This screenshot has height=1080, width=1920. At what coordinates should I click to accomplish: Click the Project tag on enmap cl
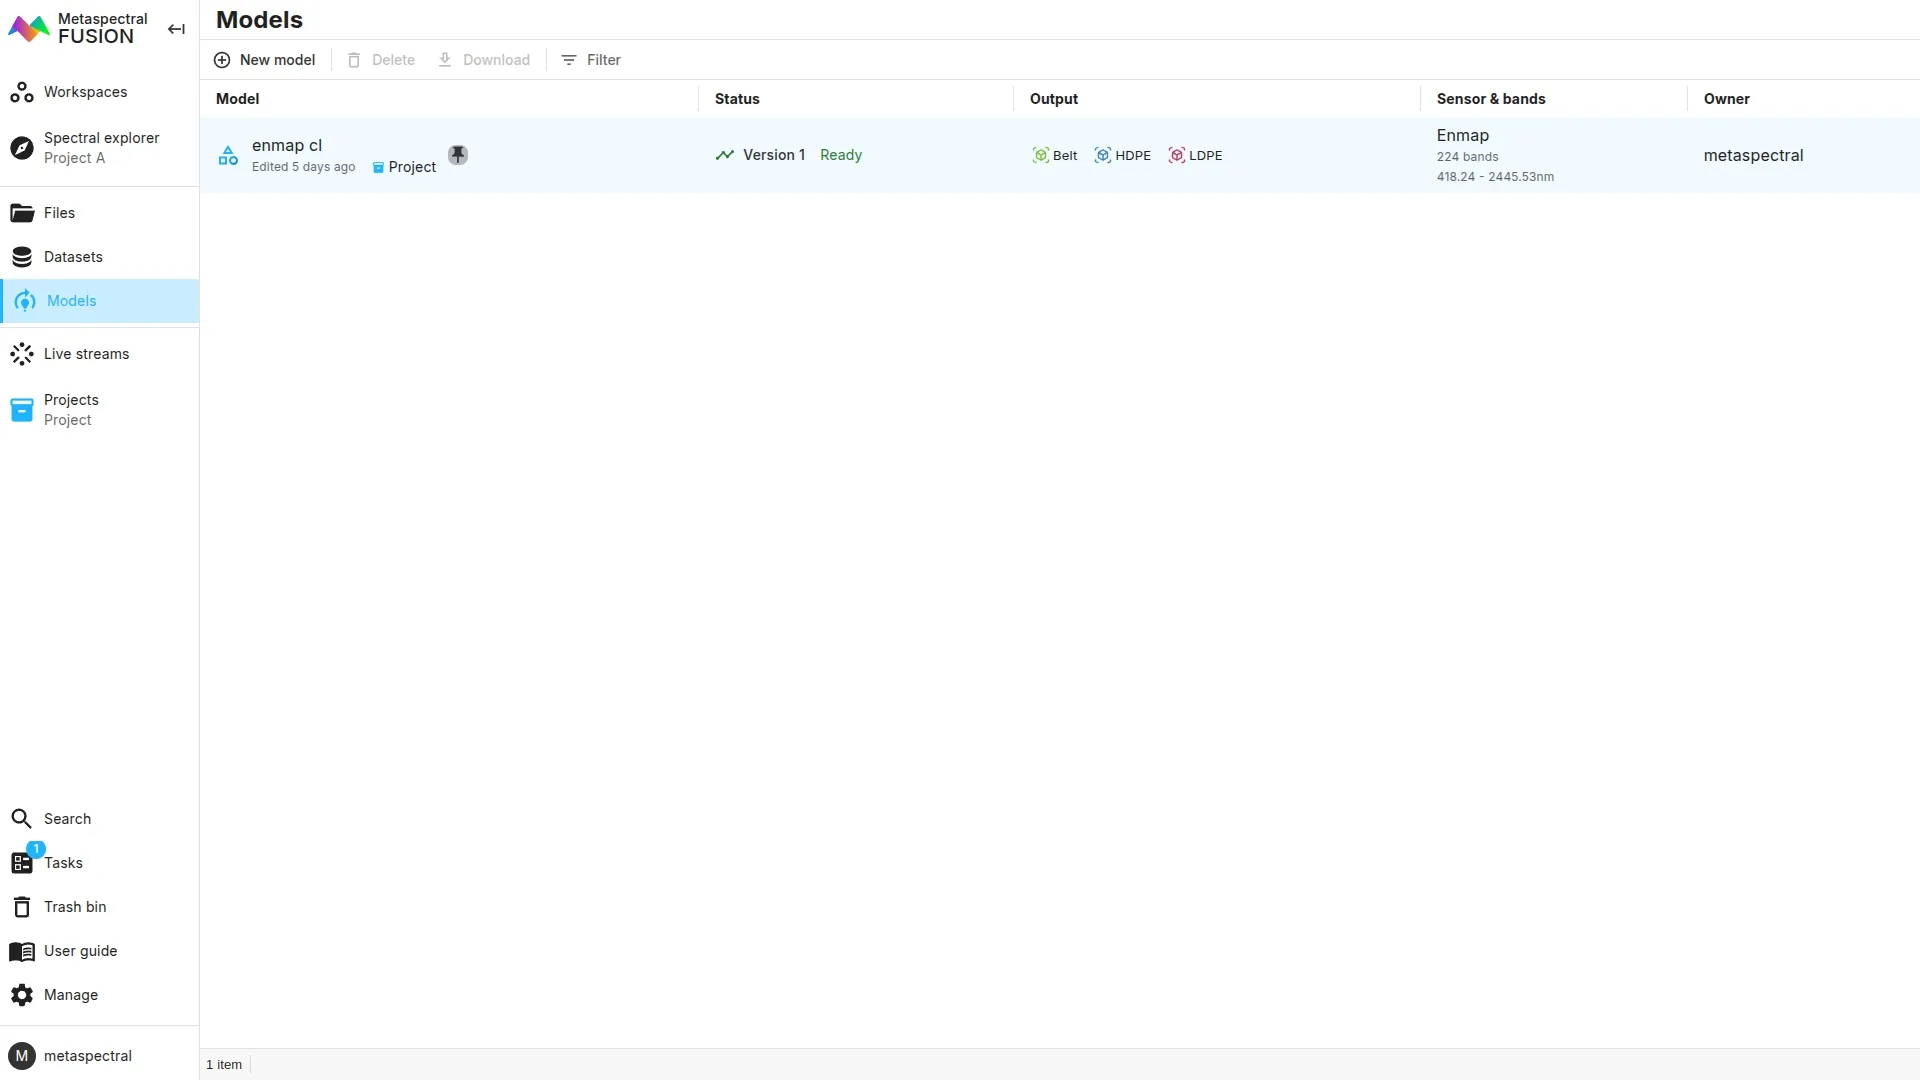click(404, 167)
